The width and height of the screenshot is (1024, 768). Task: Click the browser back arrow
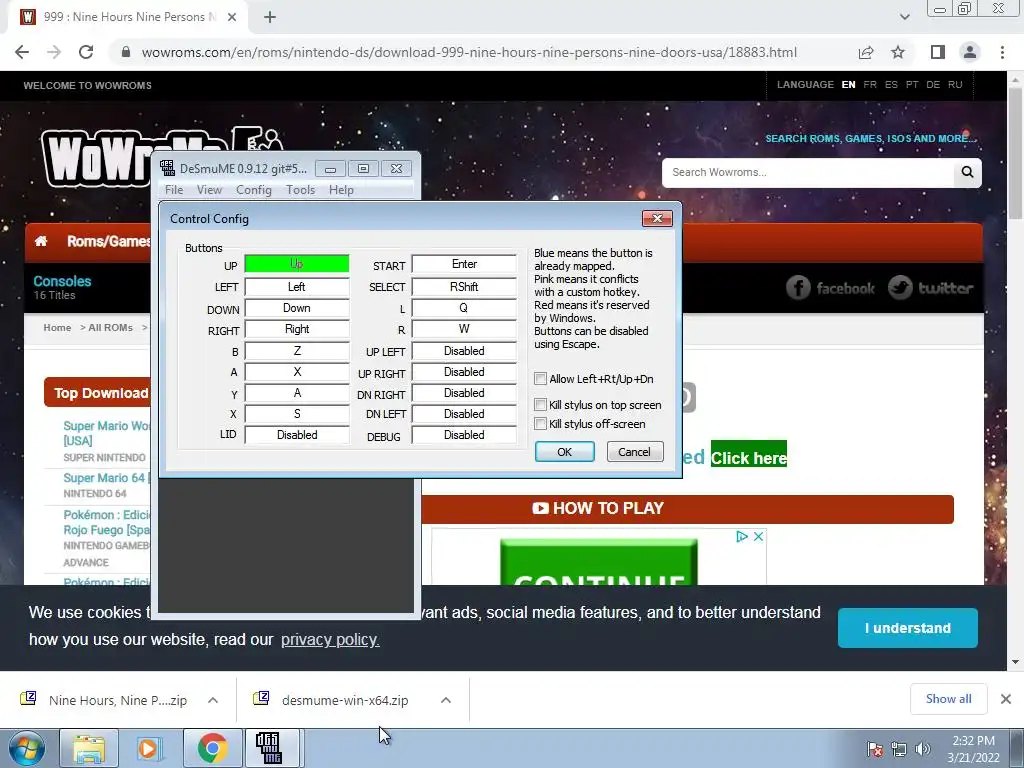22,52
